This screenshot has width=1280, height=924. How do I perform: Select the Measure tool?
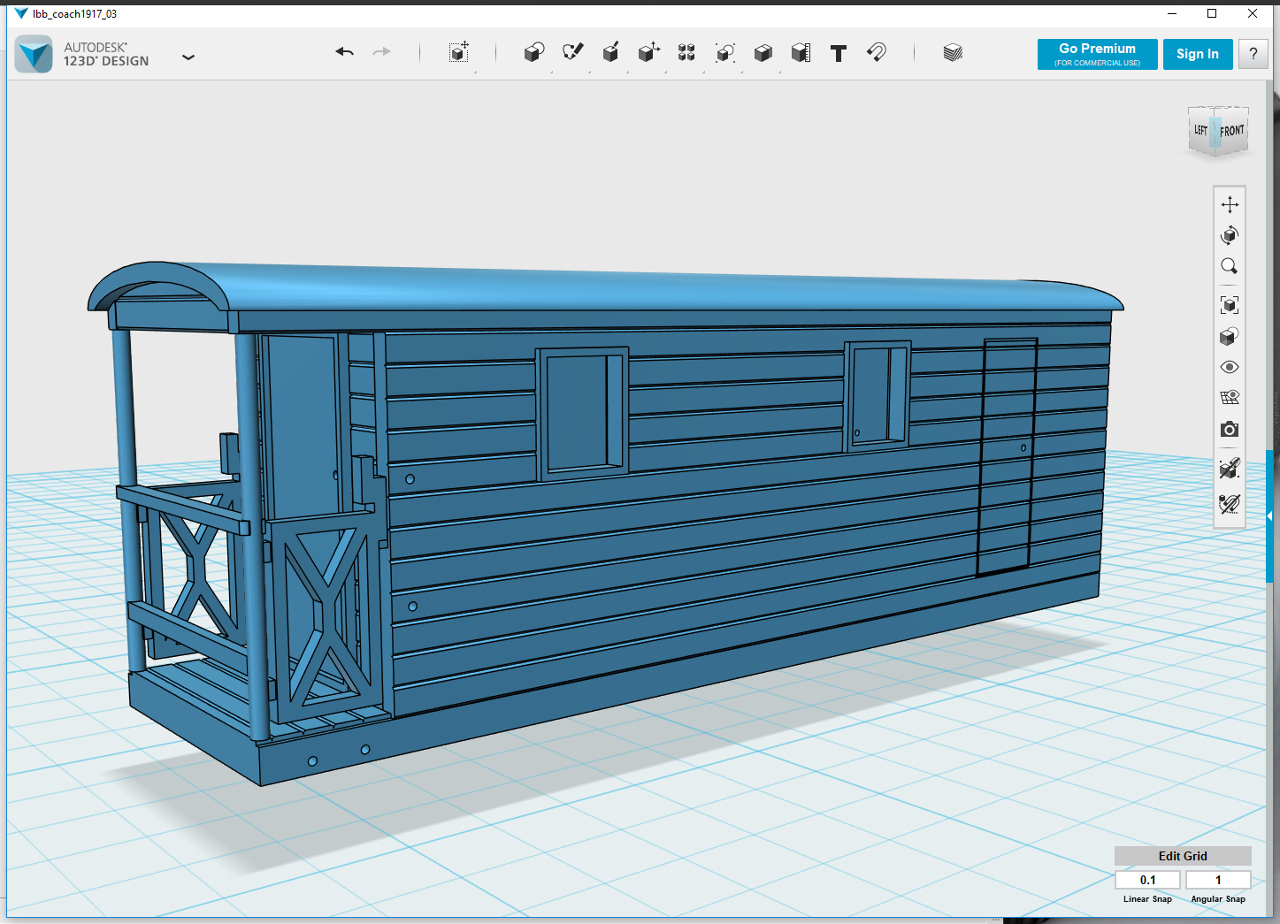point(801,53)
